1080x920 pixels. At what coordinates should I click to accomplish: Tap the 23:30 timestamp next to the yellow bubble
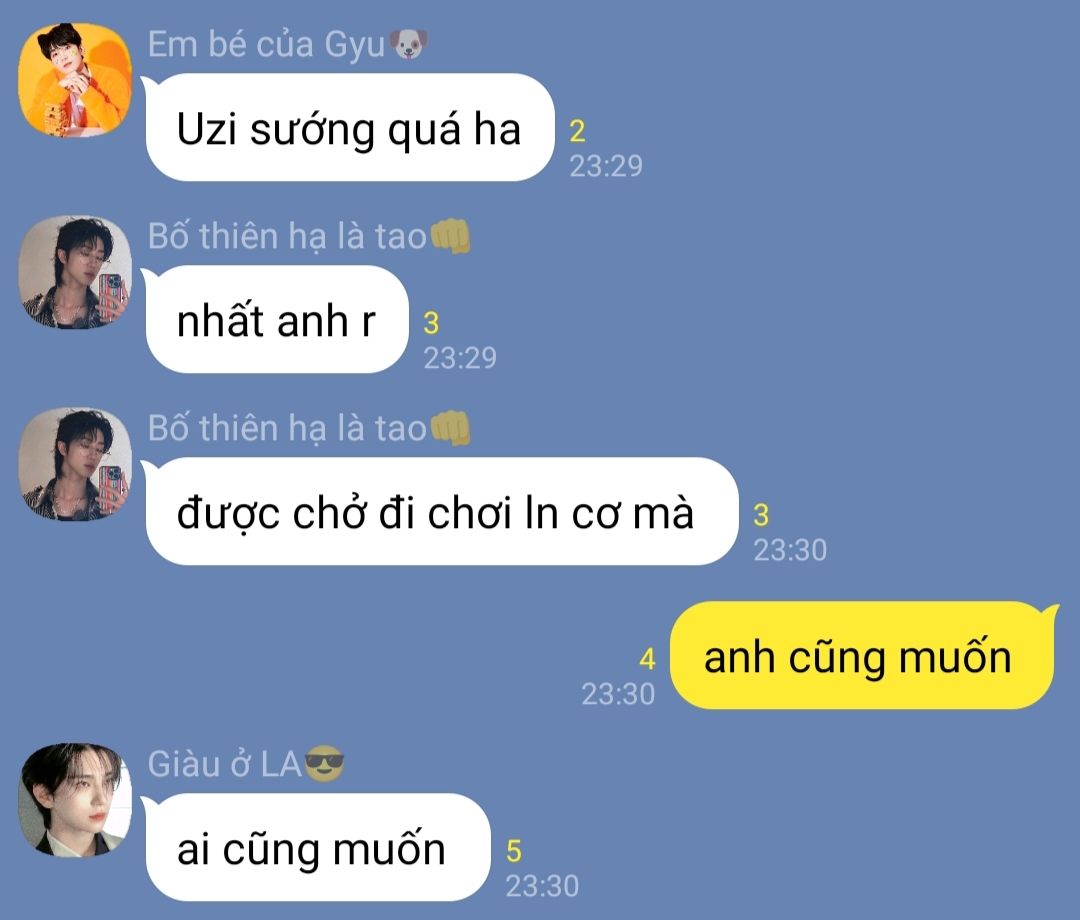(x=618, y=694)
